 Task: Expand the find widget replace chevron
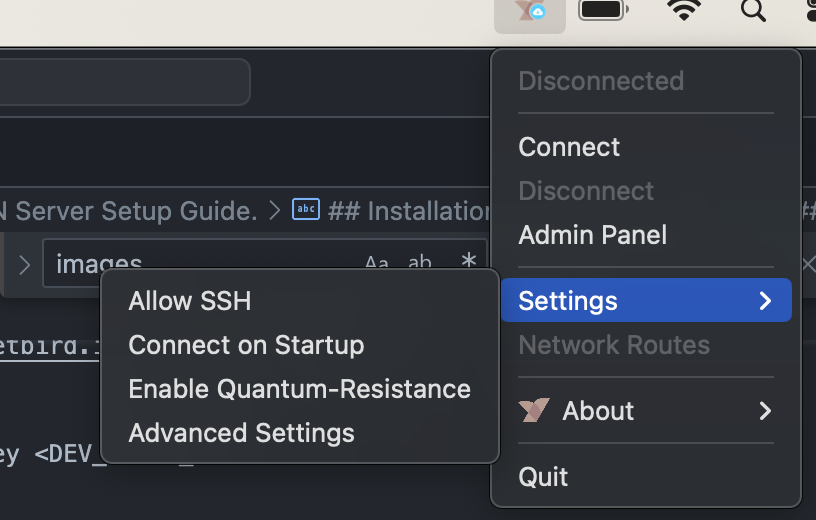tap(24, 265)
